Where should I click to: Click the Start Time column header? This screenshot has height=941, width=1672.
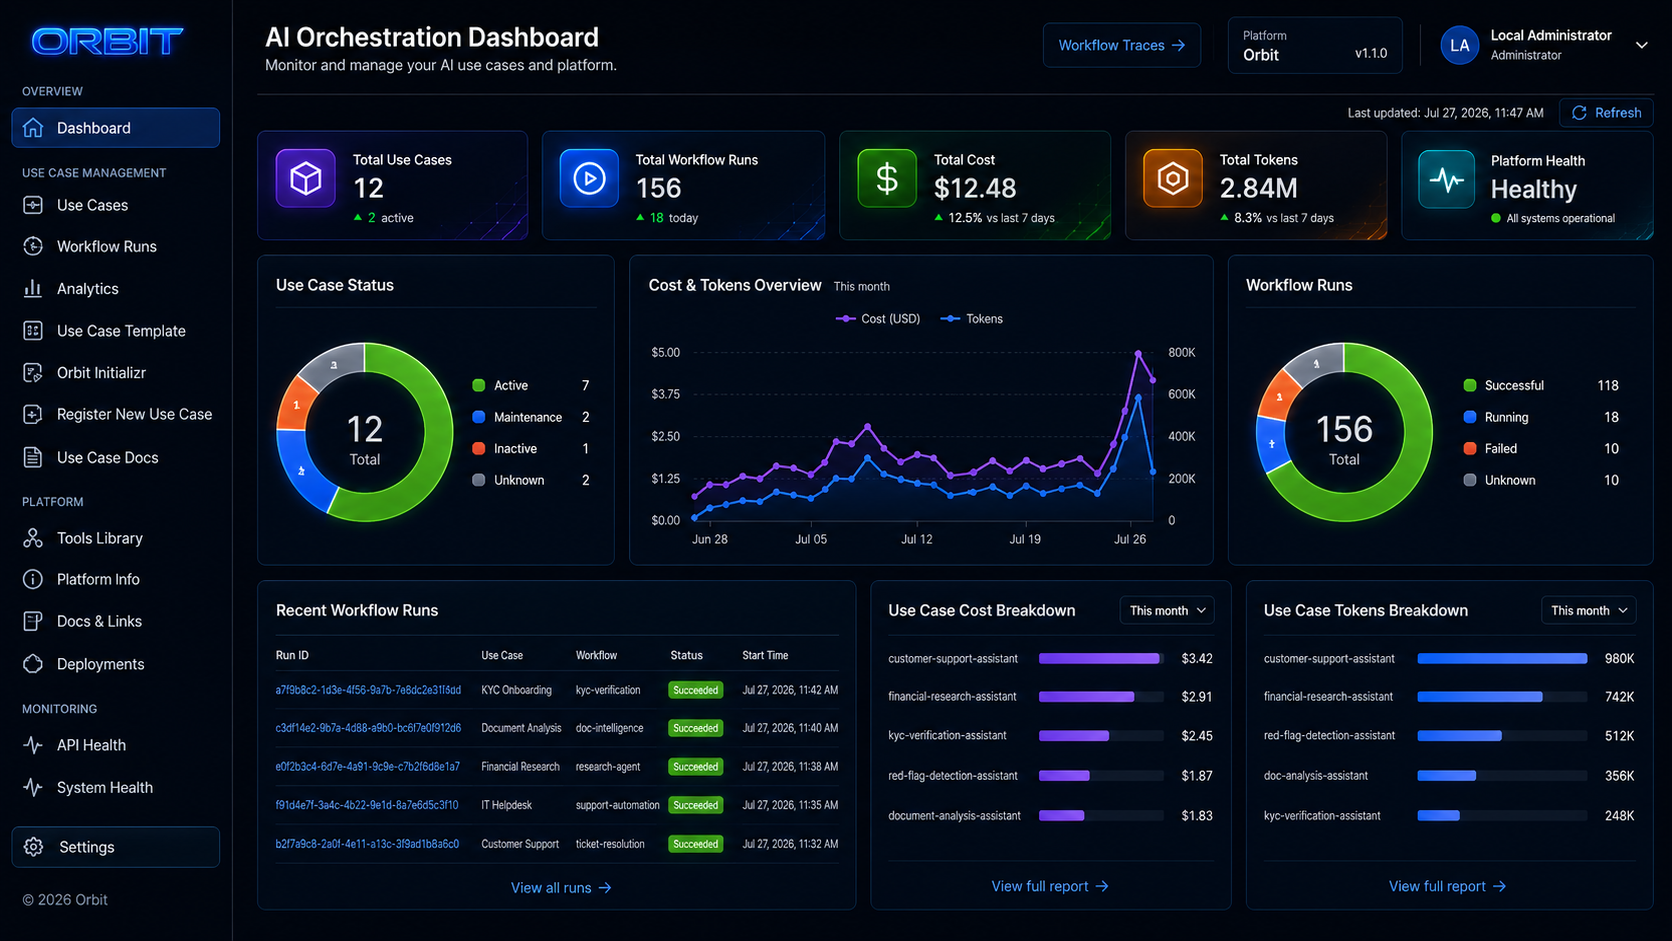765,656
